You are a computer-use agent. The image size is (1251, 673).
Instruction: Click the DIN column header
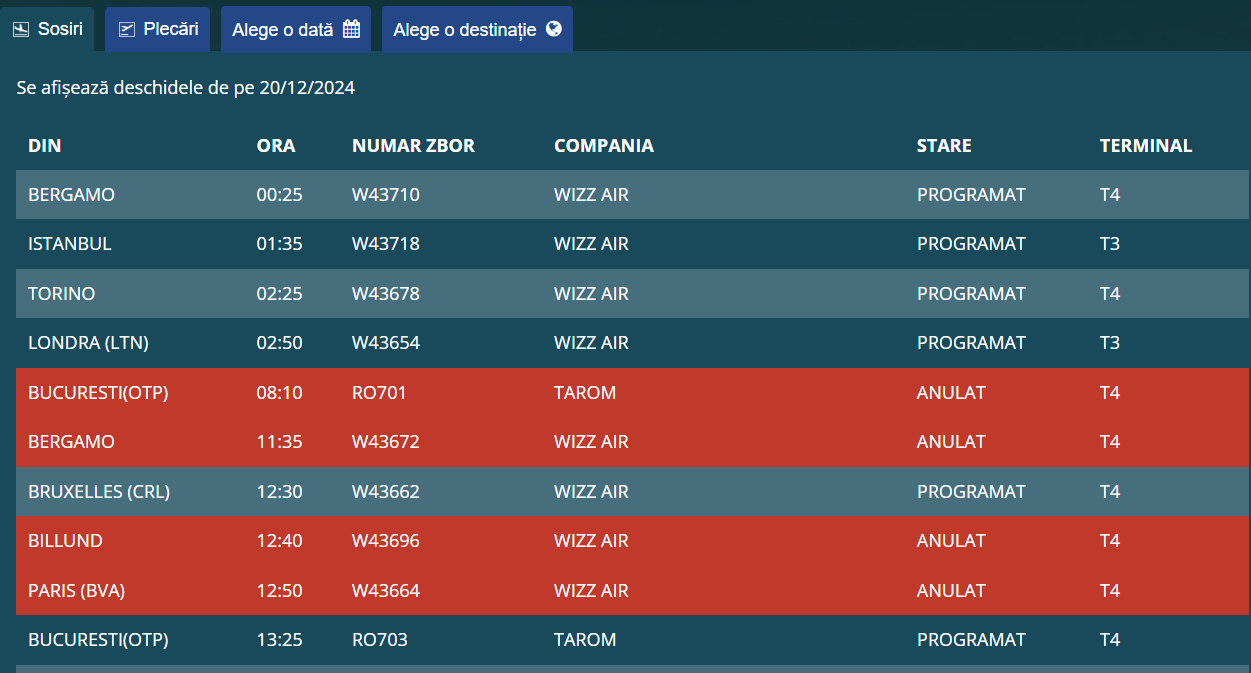(x=45, y=146)
